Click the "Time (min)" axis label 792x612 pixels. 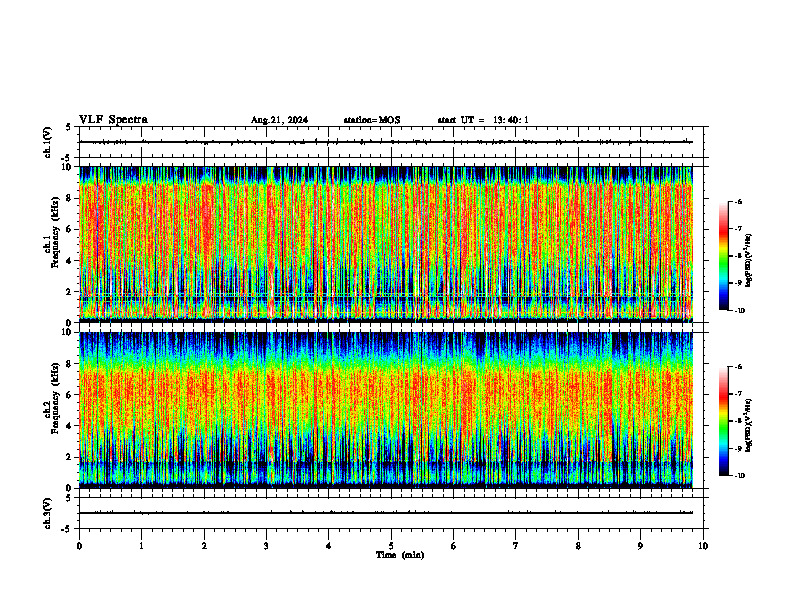coord(400,555)
